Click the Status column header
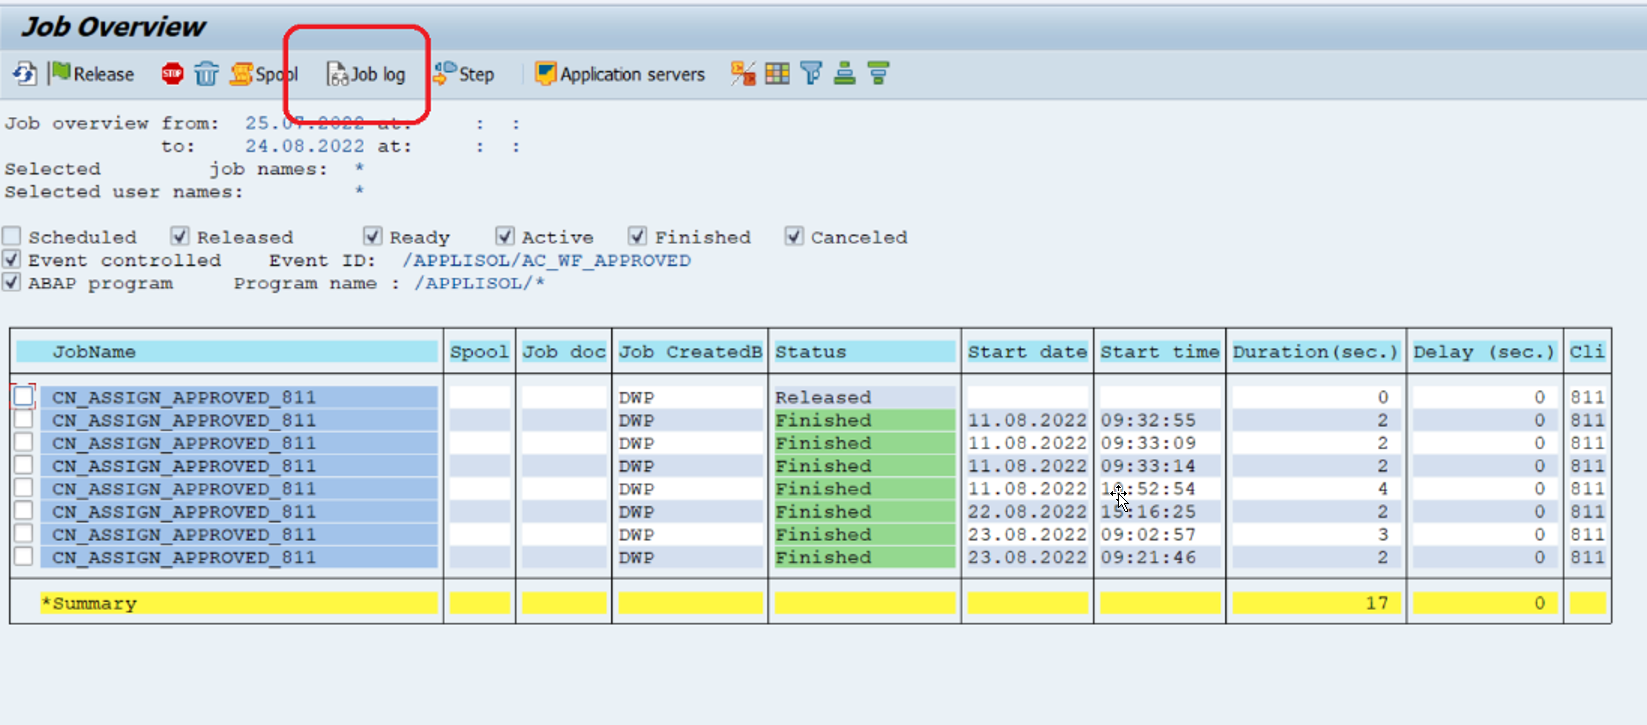The height and width of the screenshot is (725, 1647). pyautogui.click(x=865, y=352)
